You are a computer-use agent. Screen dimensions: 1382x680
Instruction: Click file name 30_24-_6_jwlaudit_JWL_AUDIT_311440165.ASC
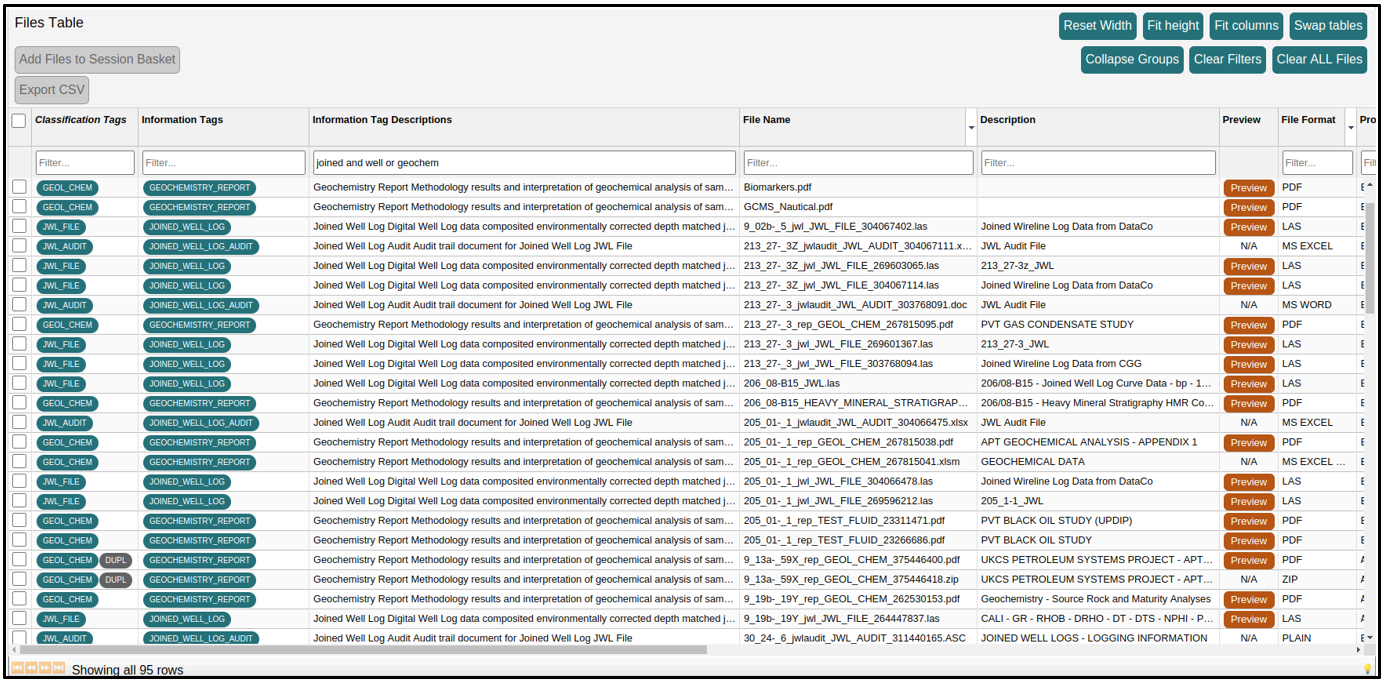point(855,638)
